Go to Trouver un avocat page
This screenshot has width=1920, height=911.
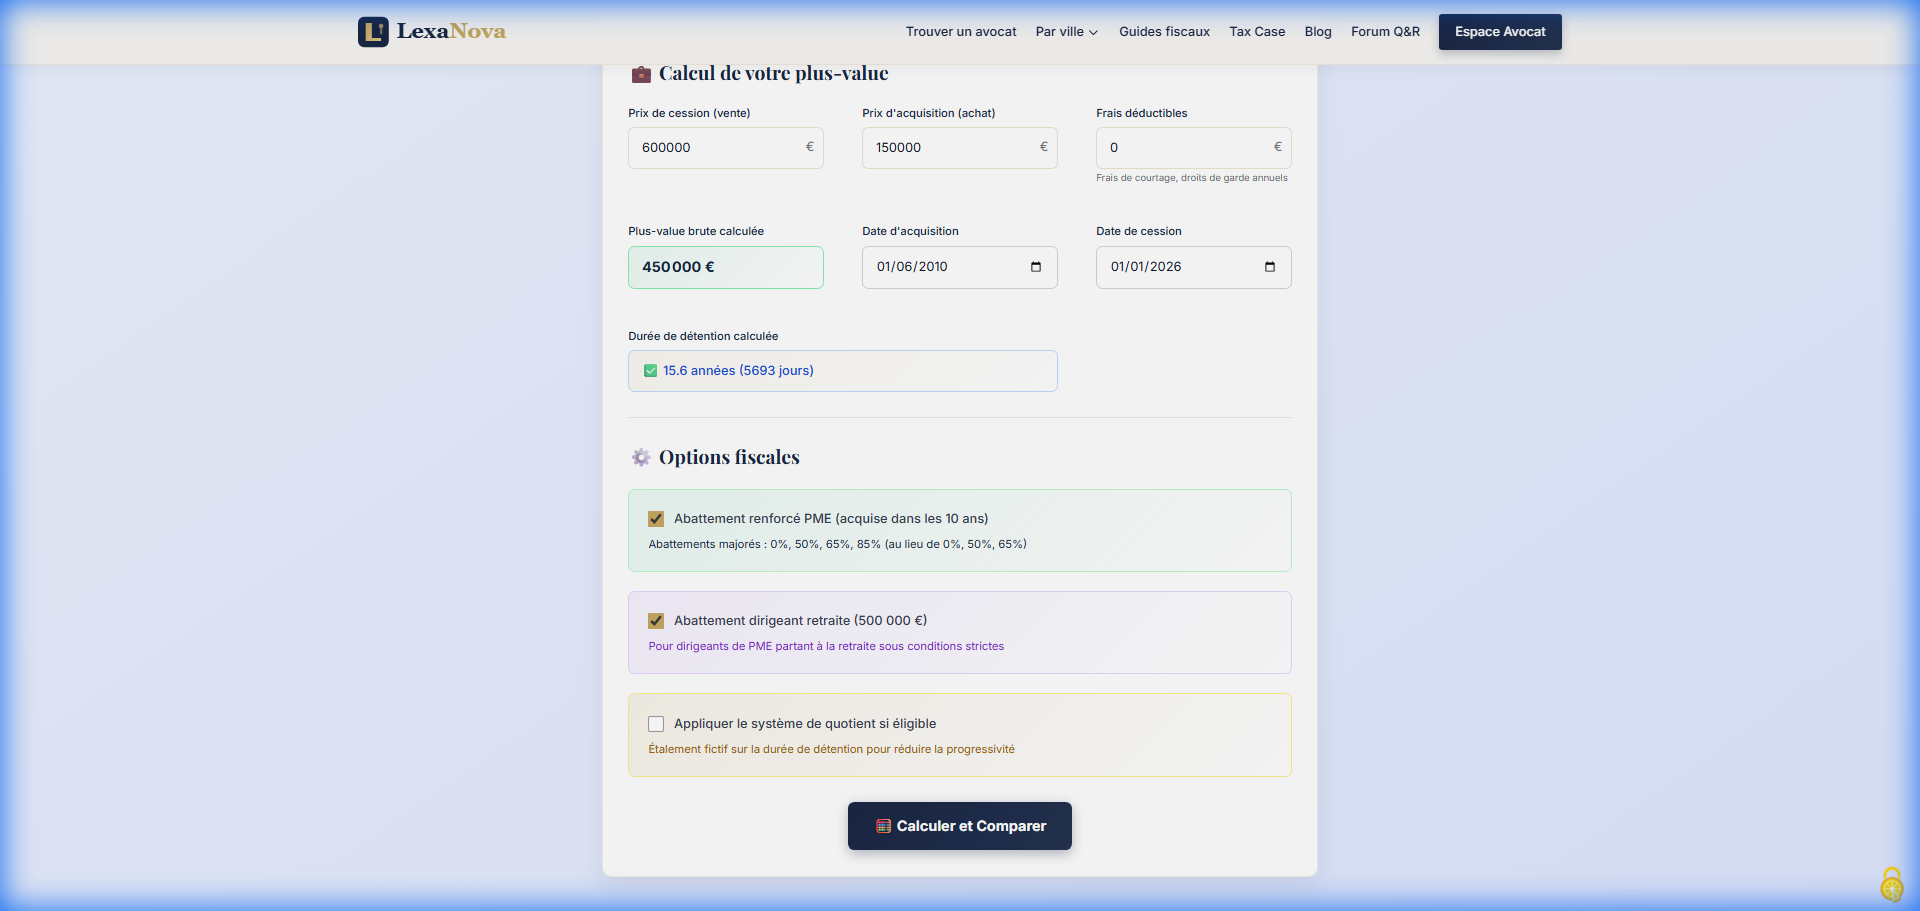tap(960, 32)
